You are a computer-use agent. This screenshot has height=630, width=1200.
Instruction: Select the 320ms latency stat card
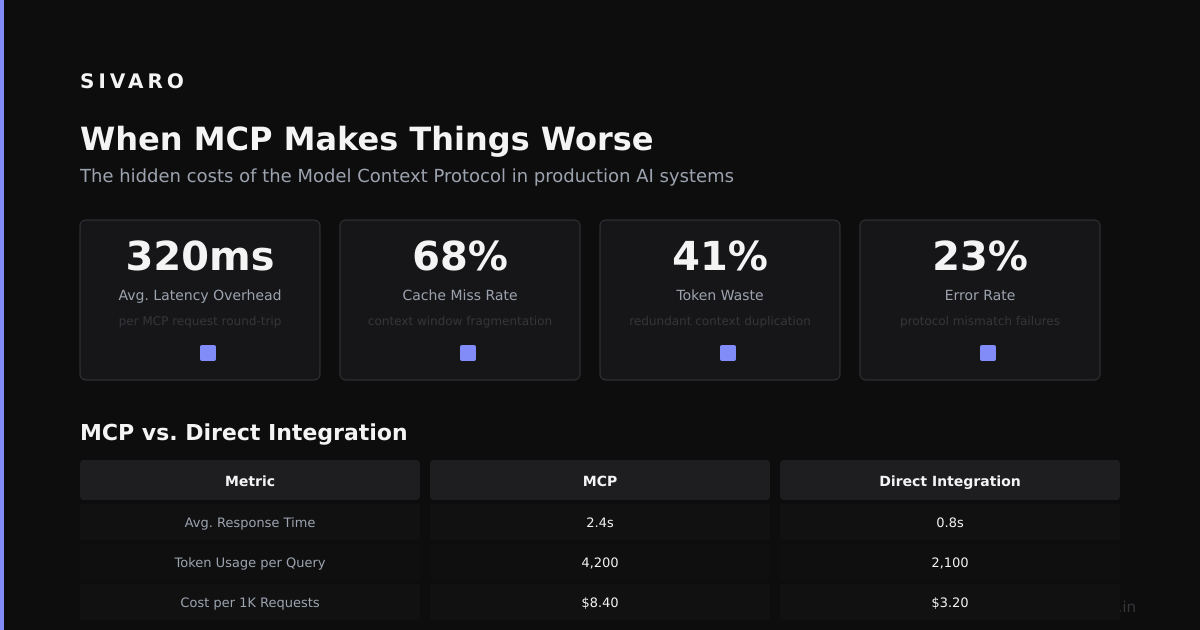pyautogui.click(x=200, y=300)
